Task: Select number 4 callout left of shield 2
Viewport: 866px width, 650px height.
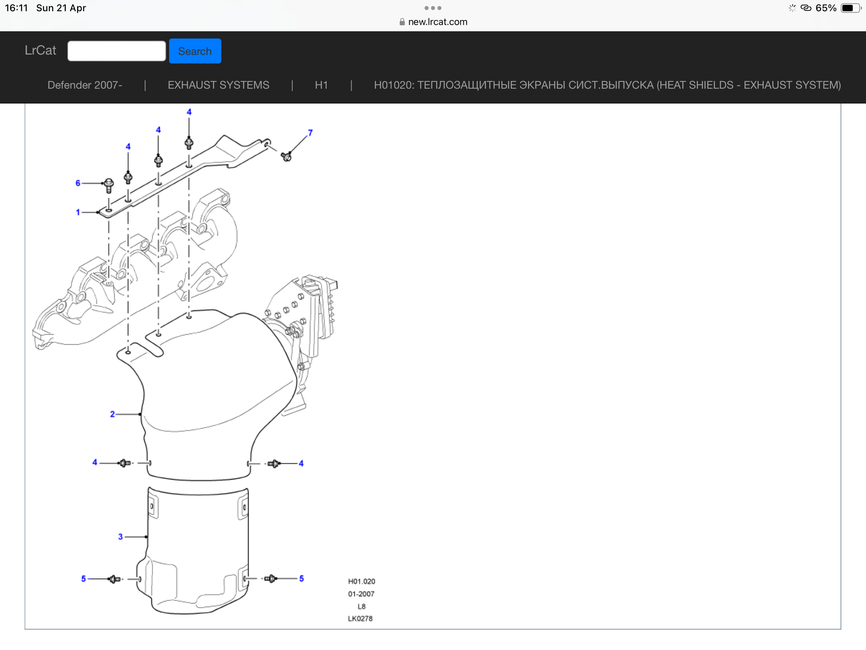Action: click(94, 462)
